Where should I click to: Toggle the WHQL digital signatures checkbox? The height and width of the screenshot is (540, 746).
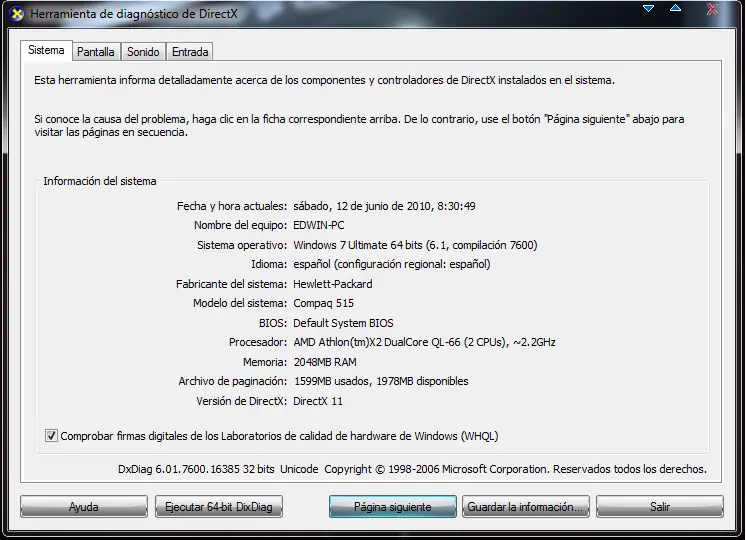pos(51,435)
